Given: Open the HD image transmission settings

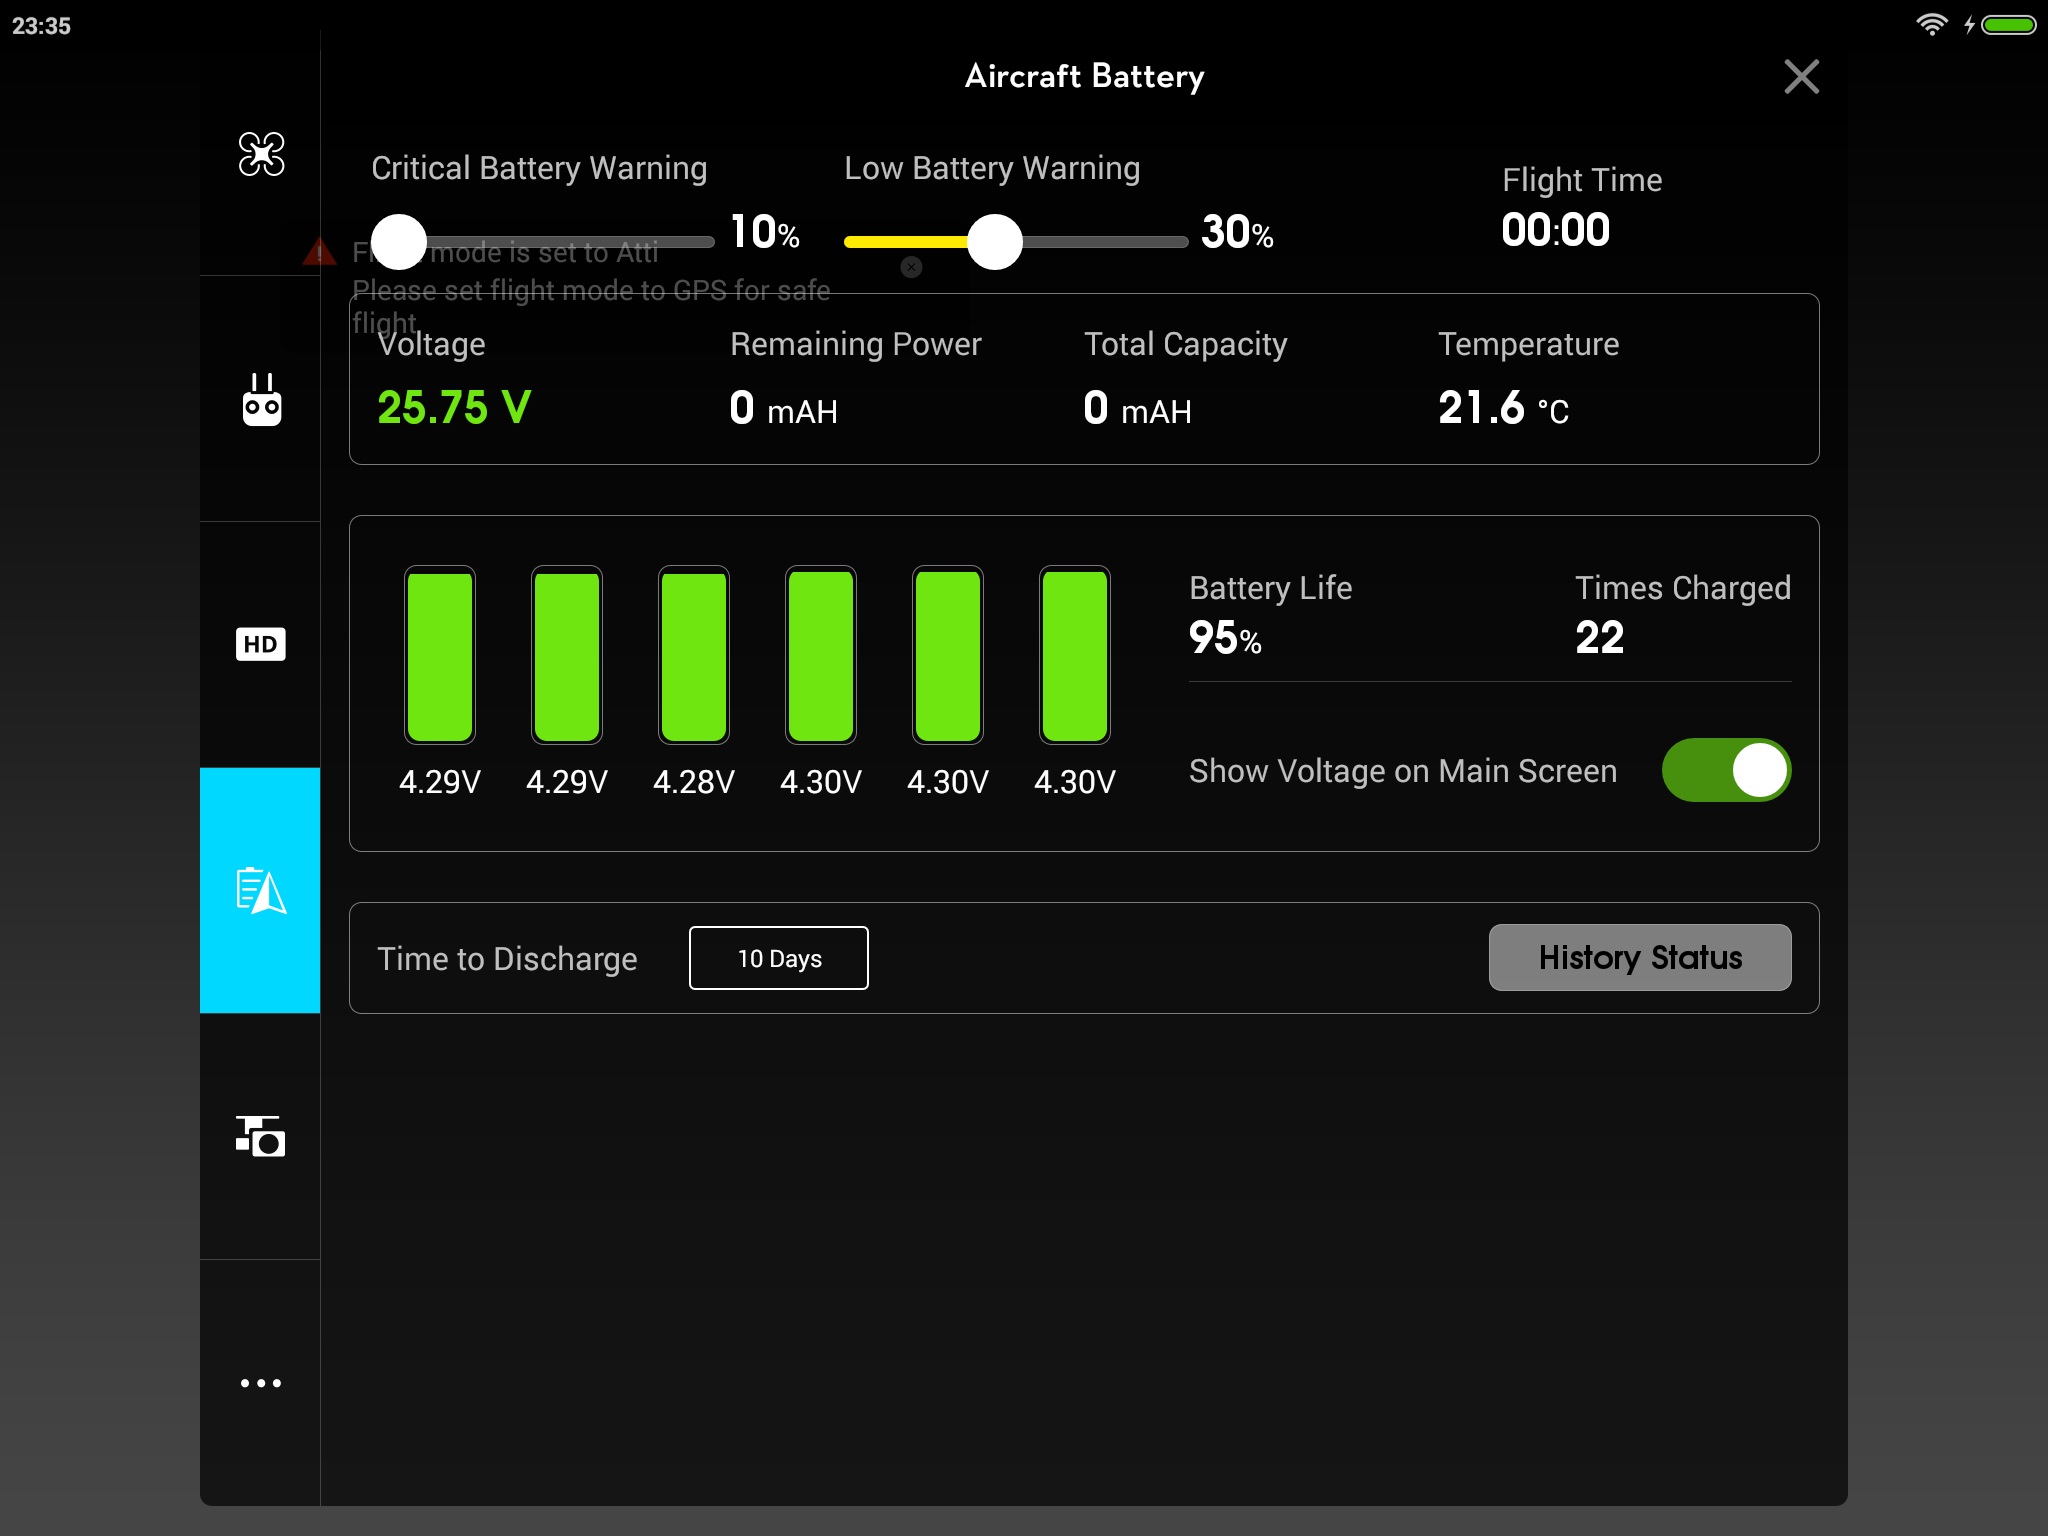Looking at the screenshot, I should coord(261,644).
